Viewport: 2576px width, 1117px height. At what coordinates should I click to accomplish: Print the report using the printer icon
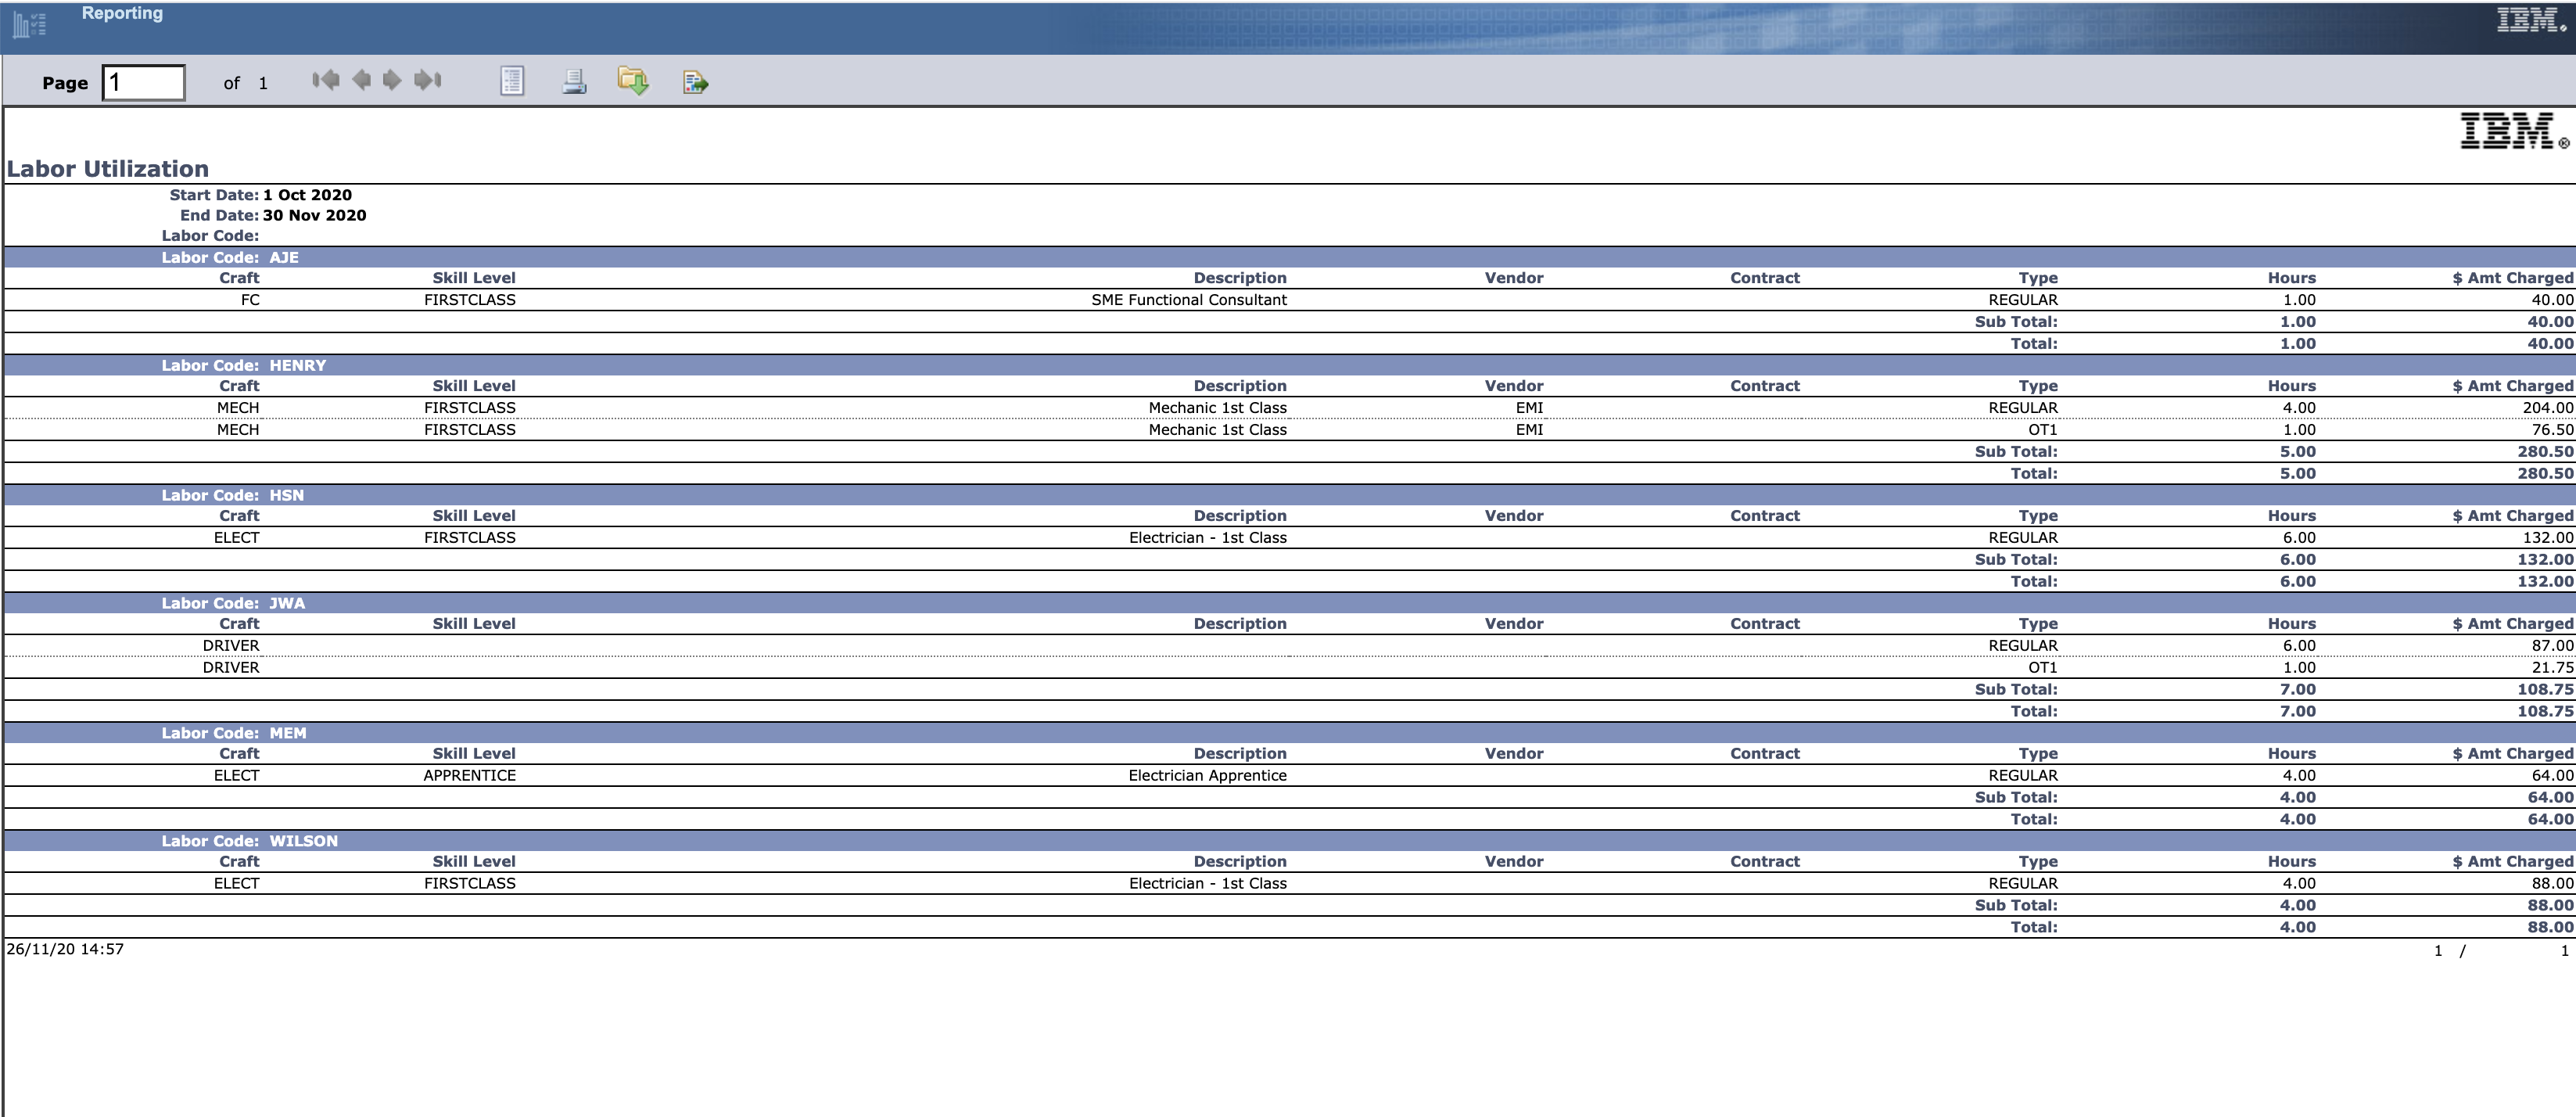pos(573,81)
